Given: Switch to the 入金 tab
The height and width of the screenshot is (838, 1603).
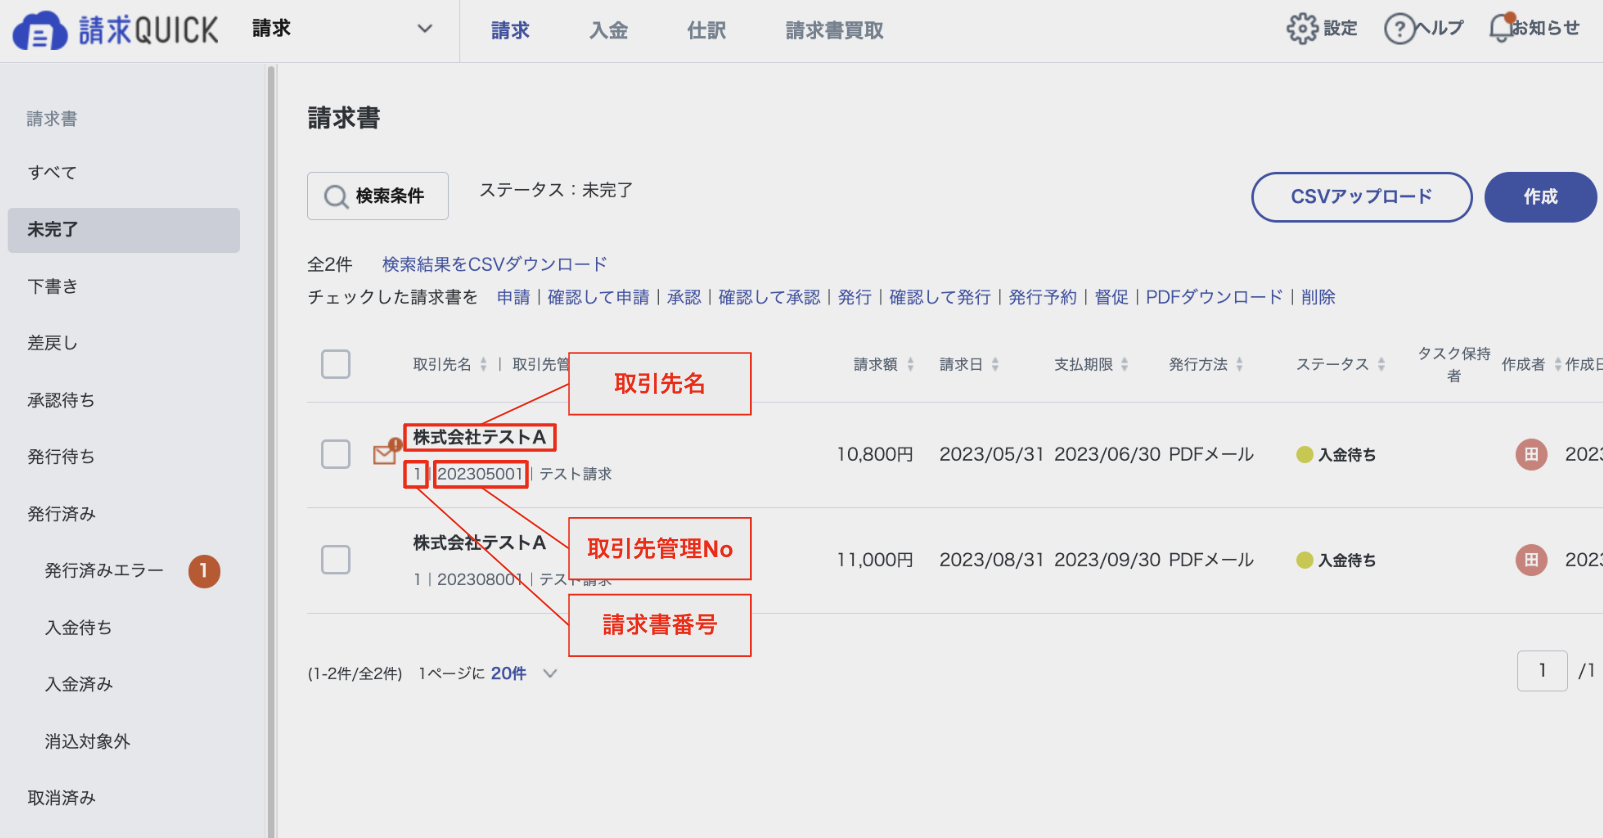Looking at the screenshot, I should [608, 31].
